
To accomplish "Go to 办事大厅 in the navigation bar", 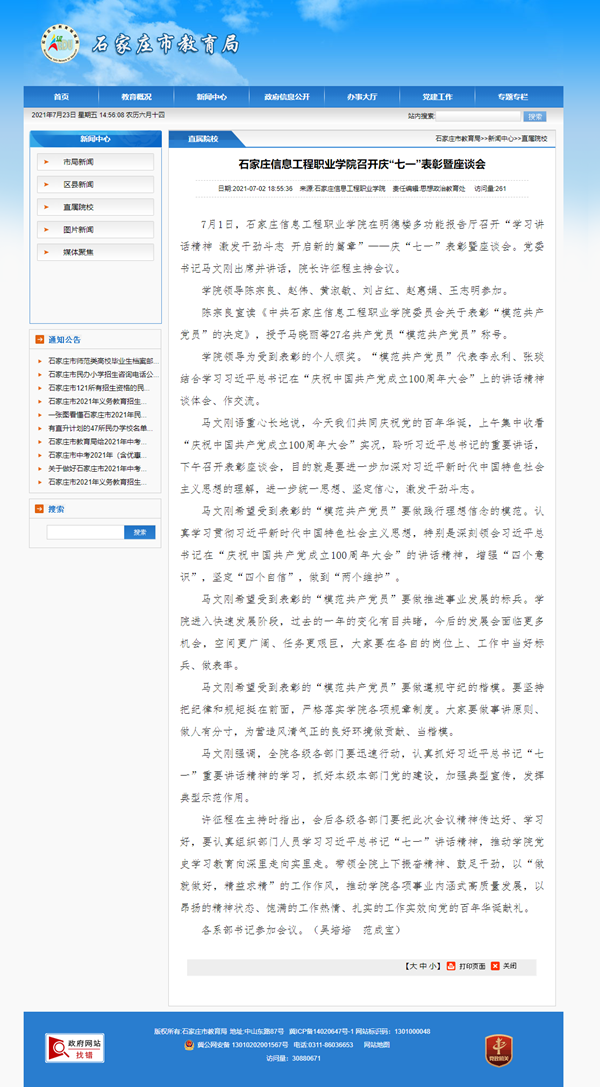I will click(362, 97).
